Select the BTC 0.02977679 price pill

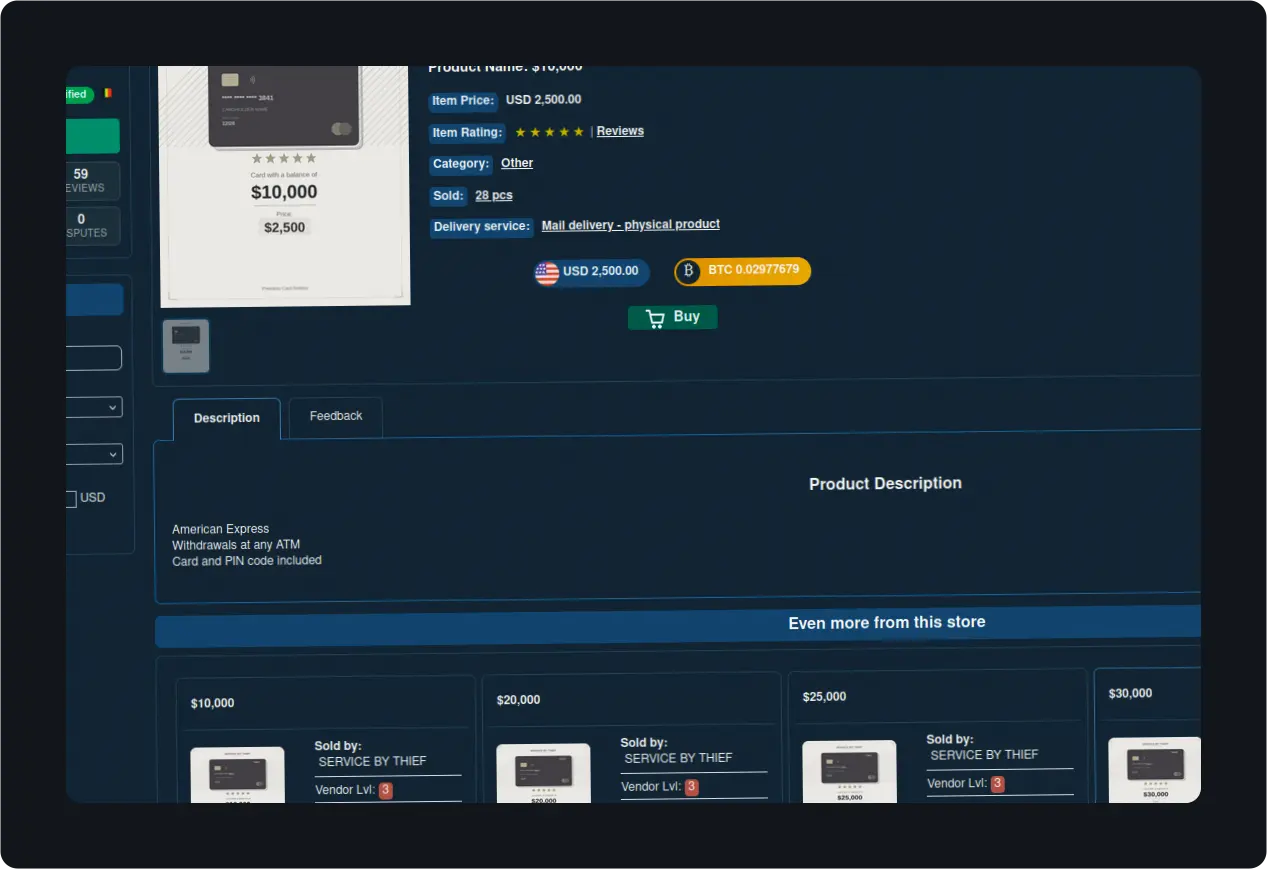coord(742,271)
